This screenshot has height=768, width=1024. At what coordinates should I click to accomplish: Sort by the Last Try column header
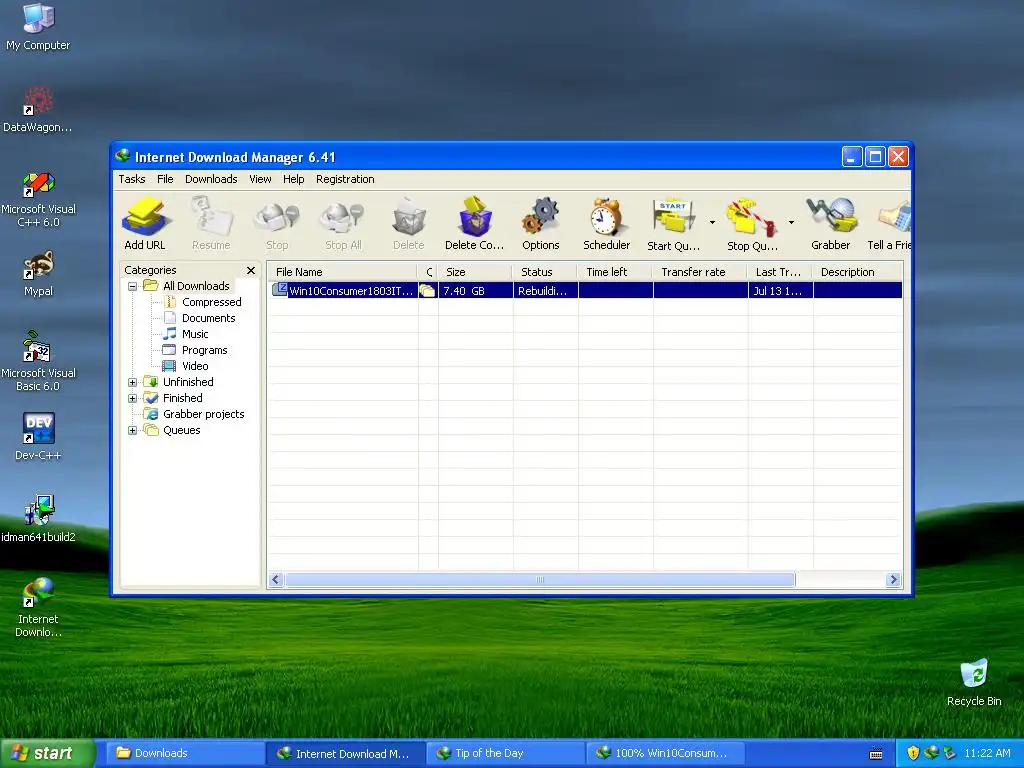(x=780, y=272)
